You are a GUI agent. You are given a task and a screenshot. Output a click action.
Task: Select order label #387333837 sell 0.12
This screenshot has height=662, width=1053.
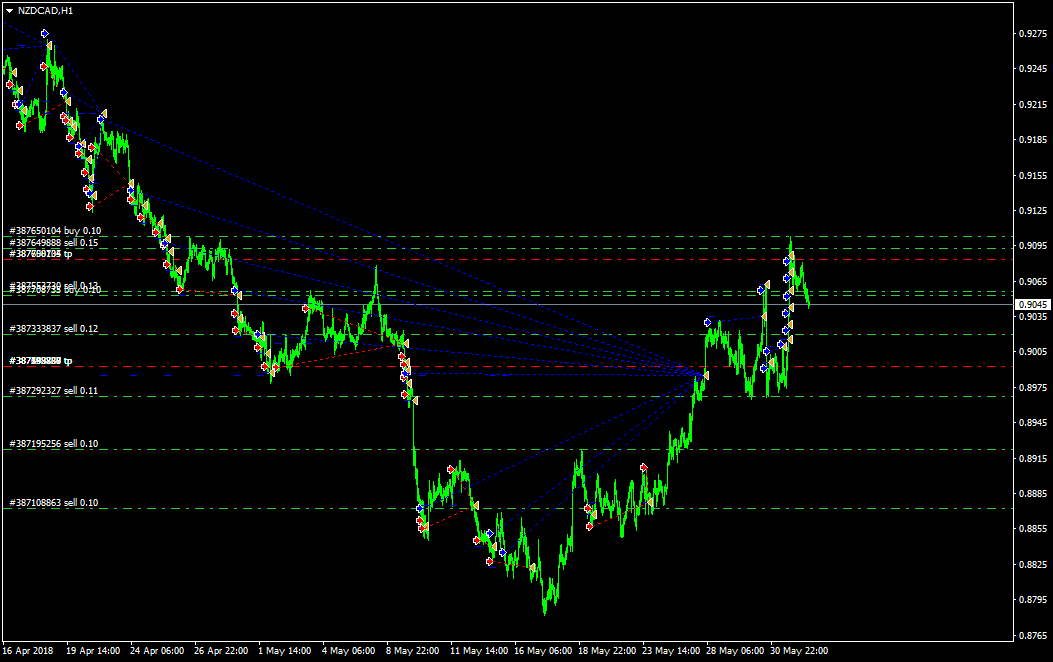(54, 329)
